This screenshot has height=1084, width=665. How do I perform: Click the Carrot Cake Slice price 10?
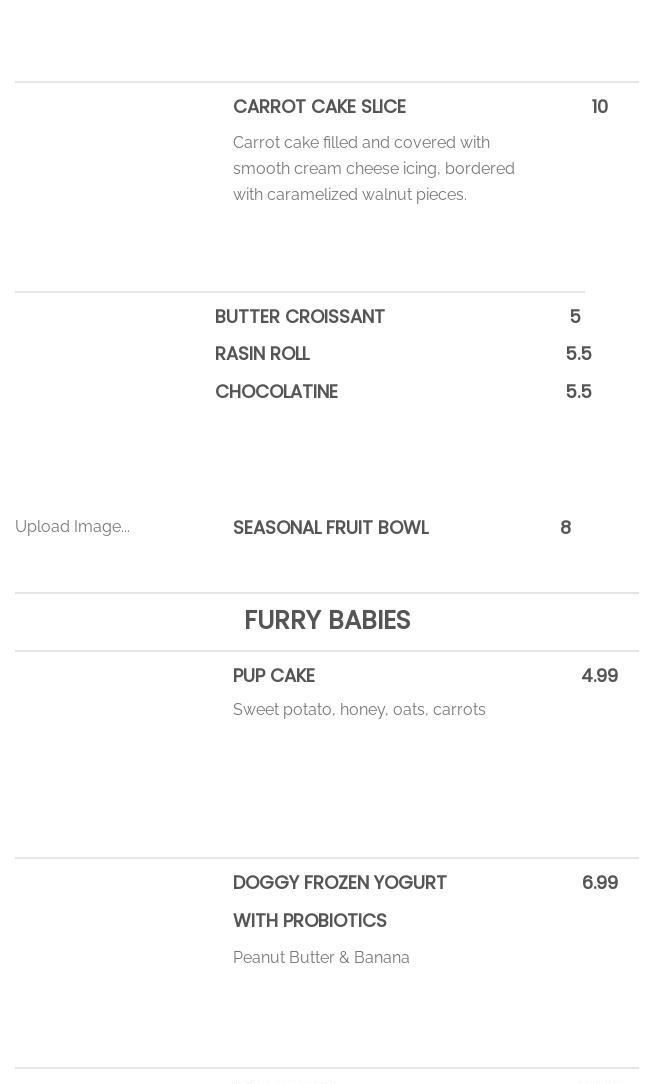[x=599, y=107]
